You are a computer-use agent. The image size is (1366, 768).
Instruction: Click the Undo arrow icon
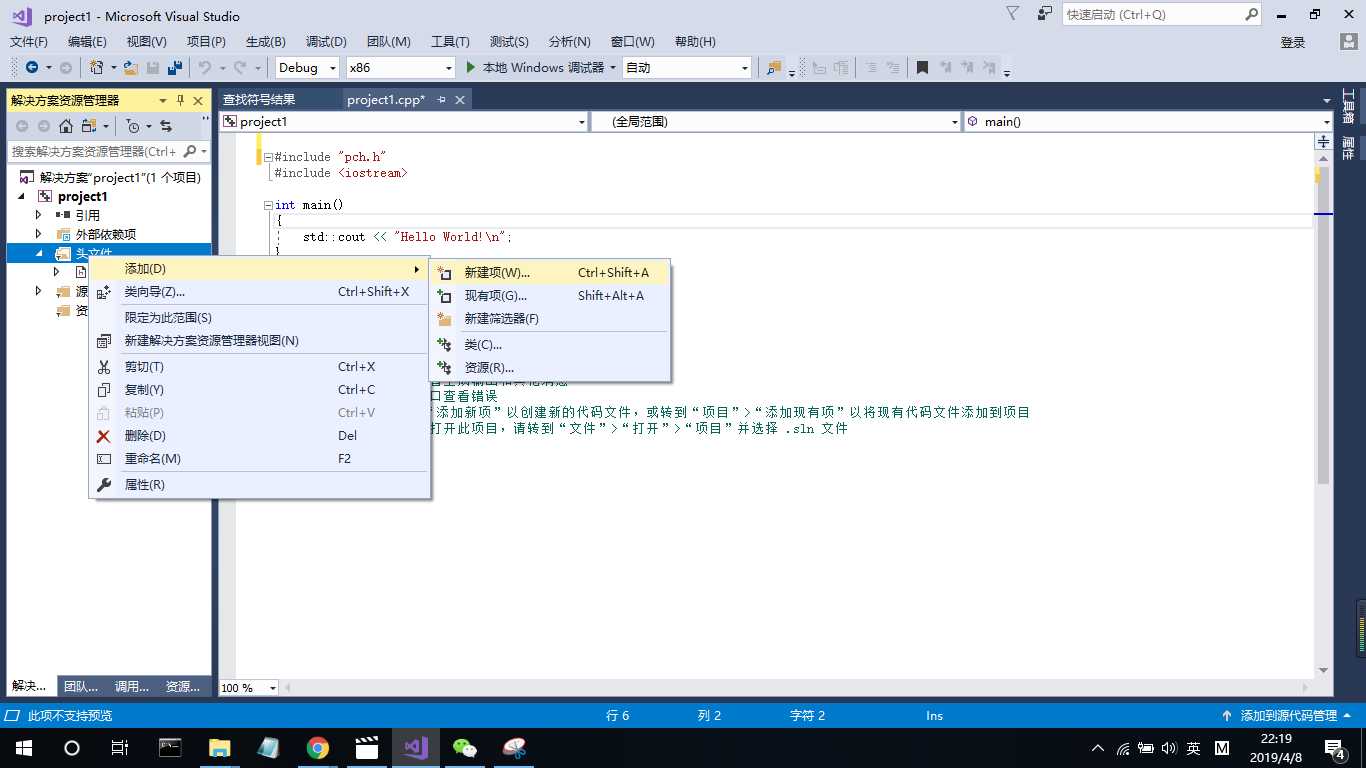(205, 67)
